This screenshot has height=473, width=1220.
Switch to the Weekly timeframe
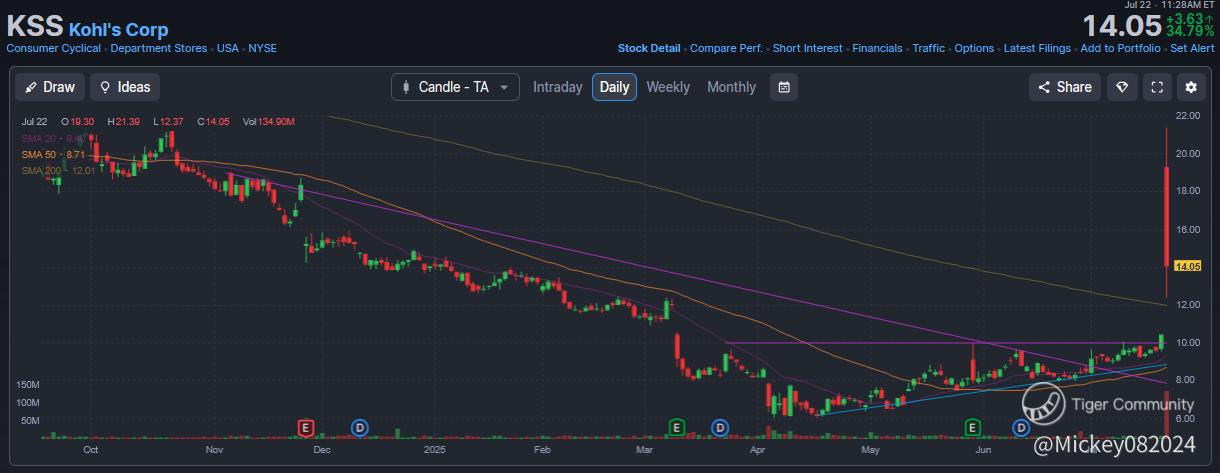(x=668, y=87)
